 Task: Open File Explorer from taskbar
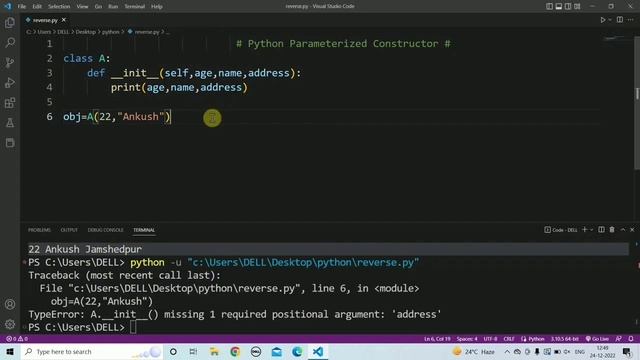pyautogui.click(x=214, y=351)
